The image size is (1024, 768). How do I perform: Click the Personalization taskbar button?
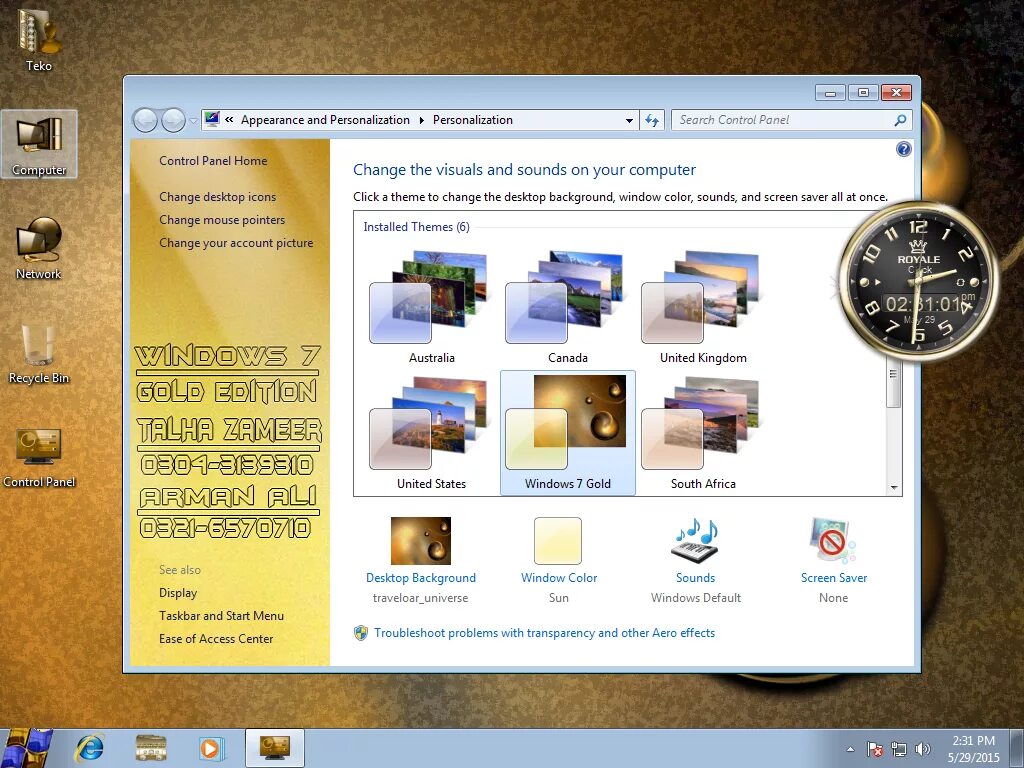pos(274,748)
